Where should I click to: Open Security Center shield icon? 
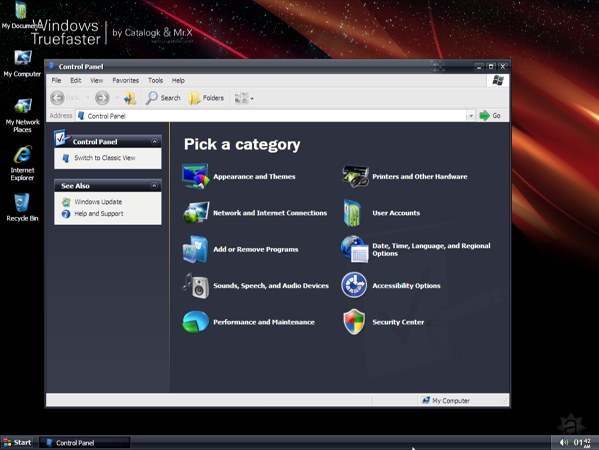coord(354,322)
